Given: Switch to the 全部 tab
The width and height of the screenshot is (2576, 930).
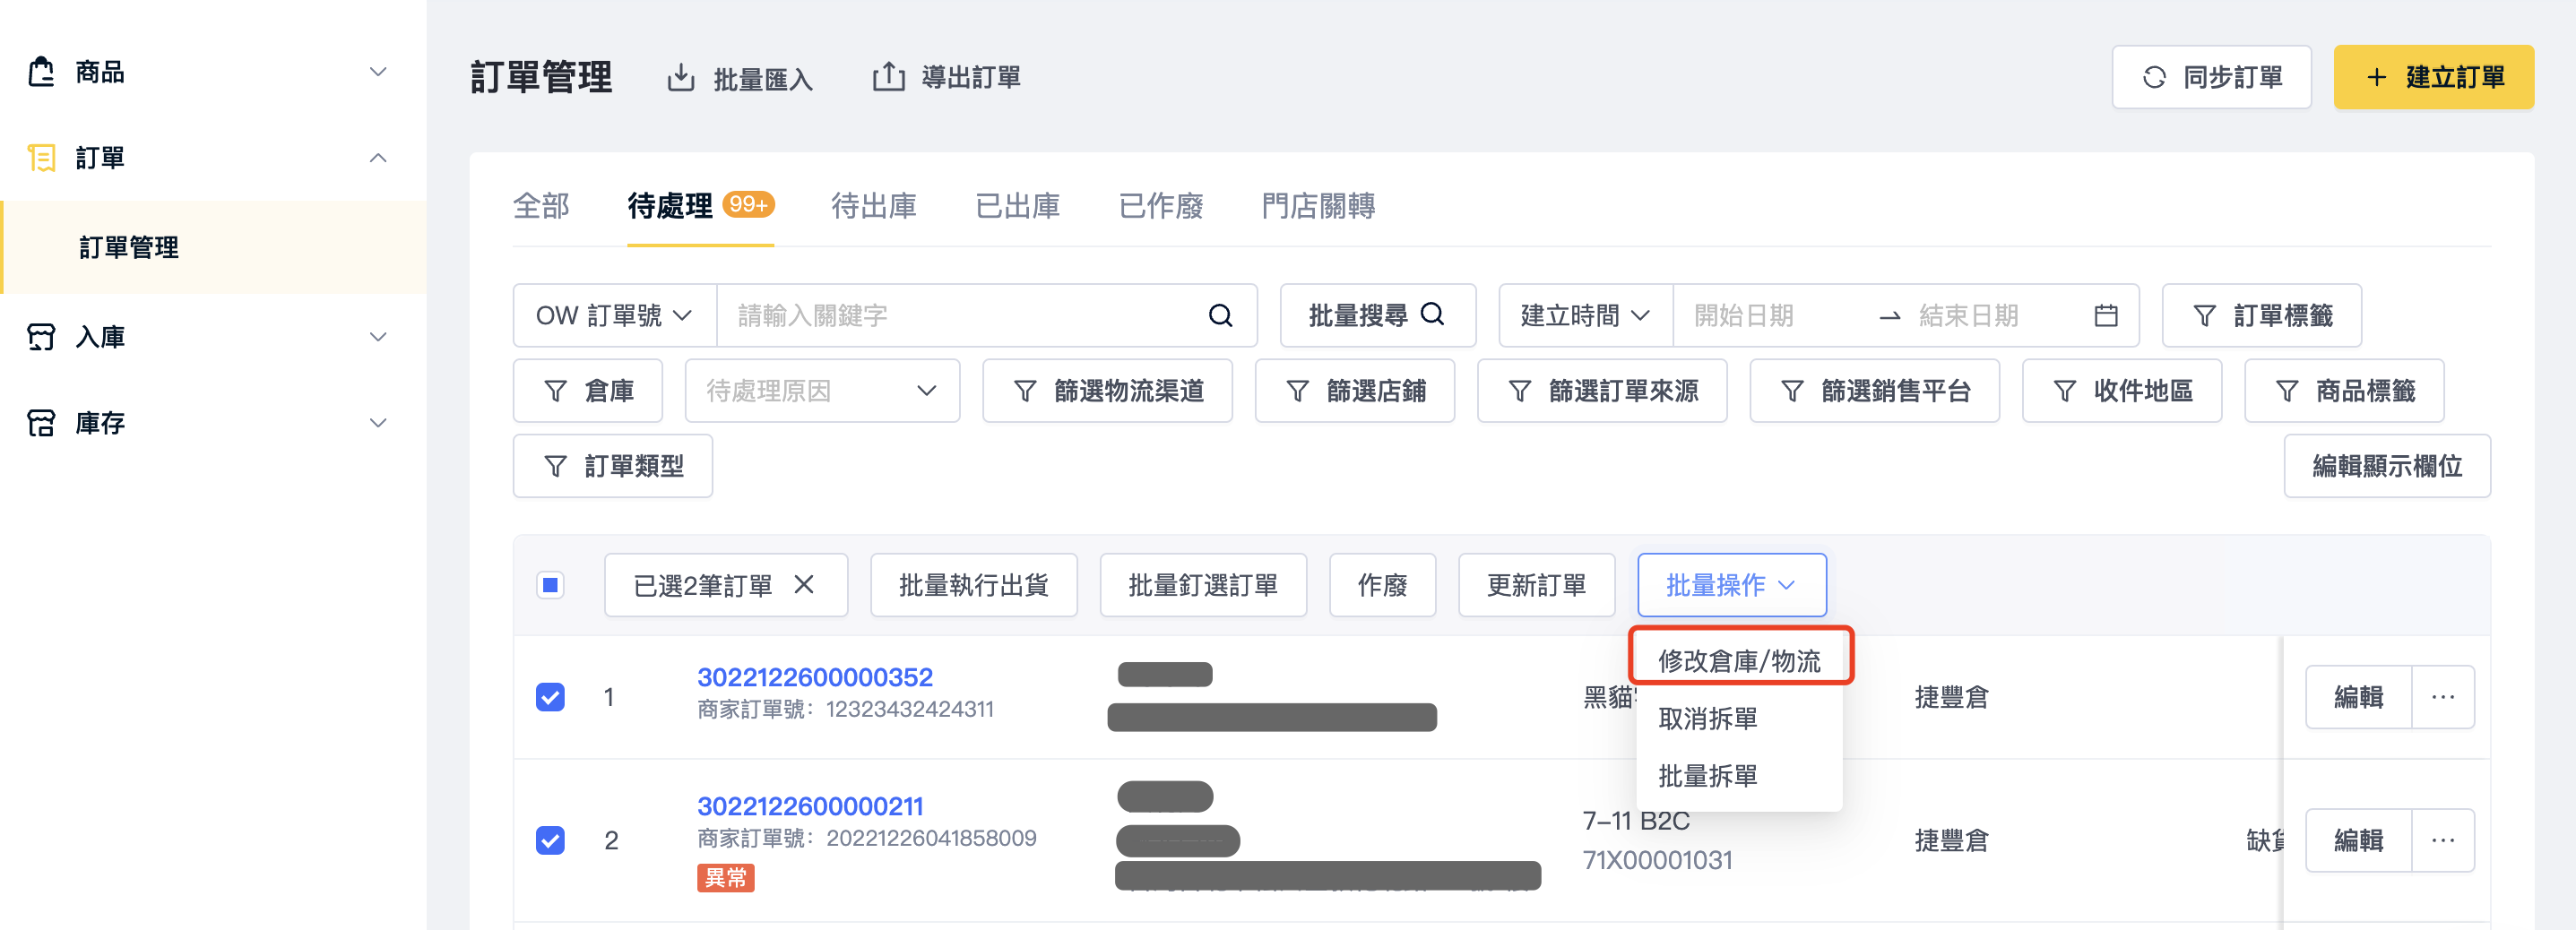Looking at the screenshot, I should tap(541, 206).
